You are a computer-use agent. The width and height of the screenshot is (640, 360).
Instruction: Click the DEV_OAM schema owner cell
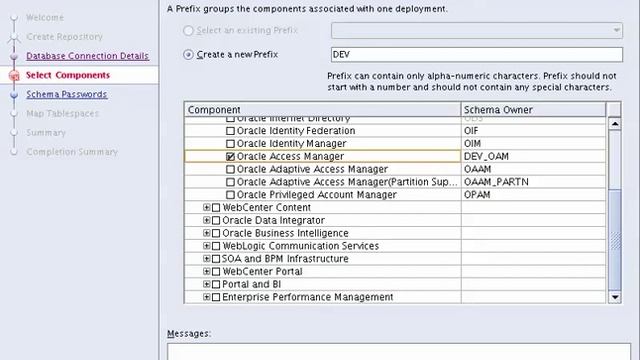(533, 156)
